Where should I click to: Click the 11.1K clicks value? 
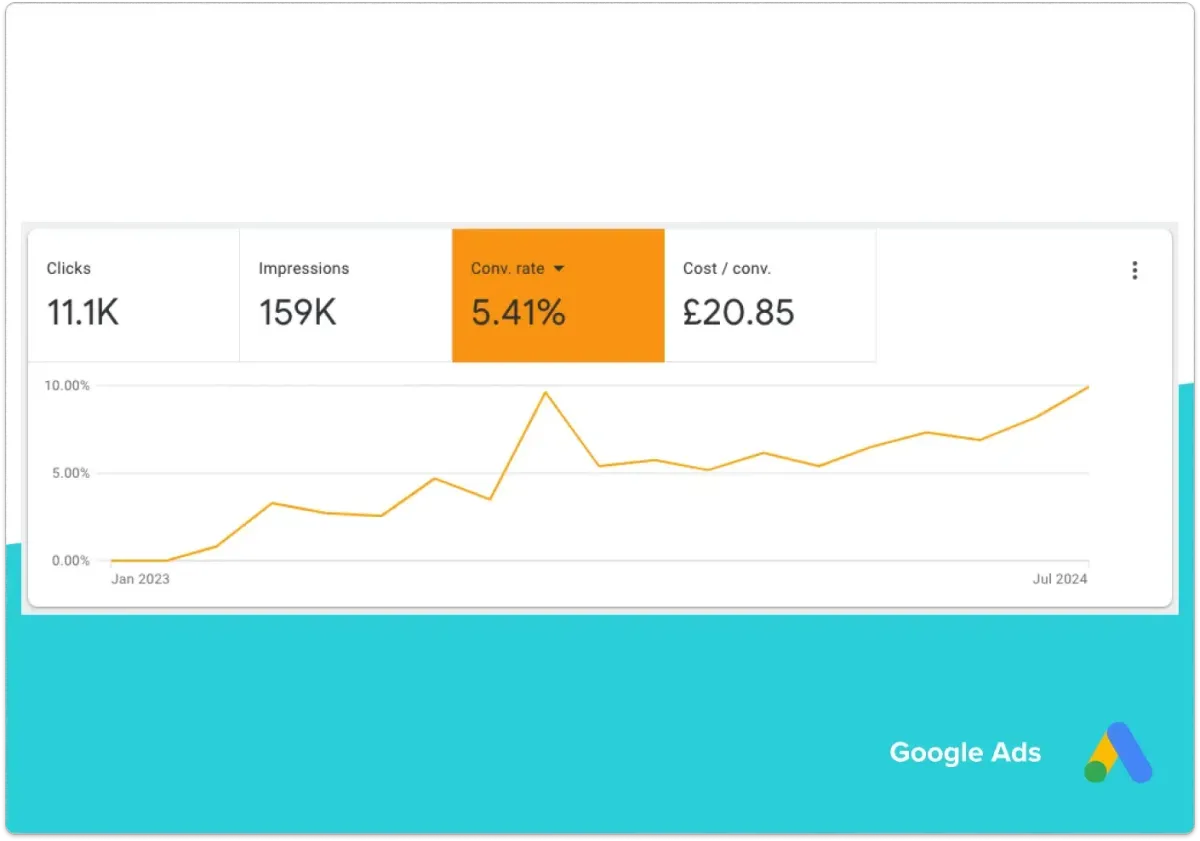pos(83,313)
